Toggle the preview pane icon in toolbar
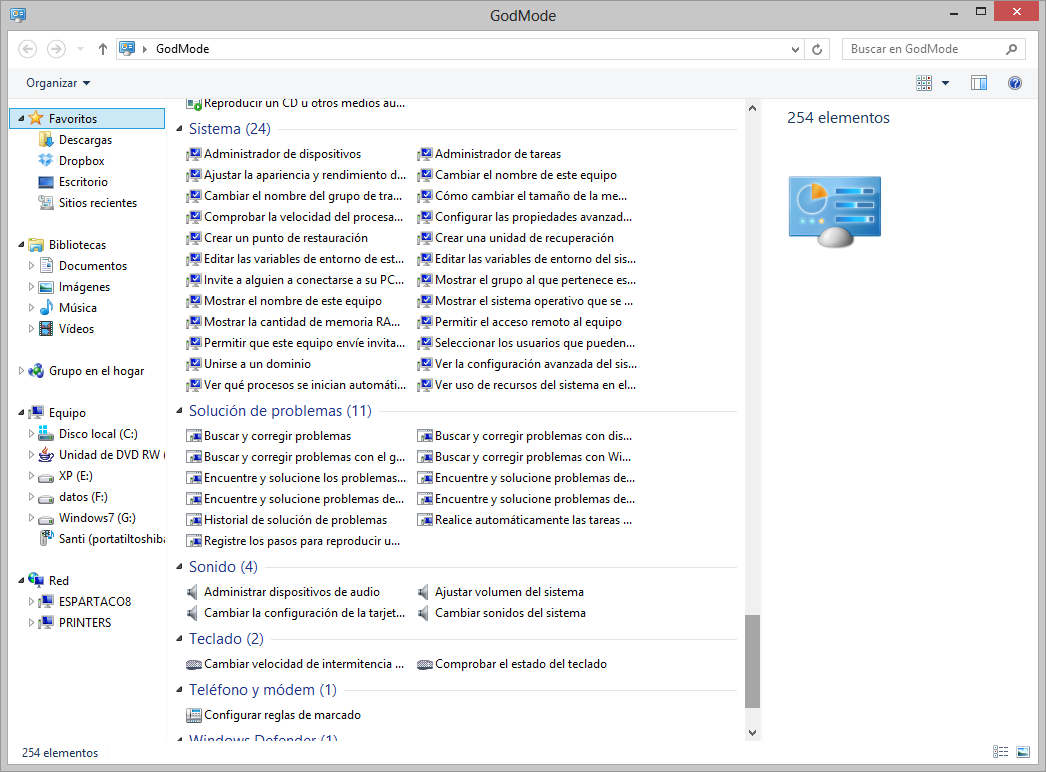This screenshot has width=1046, height=772. 979,83
